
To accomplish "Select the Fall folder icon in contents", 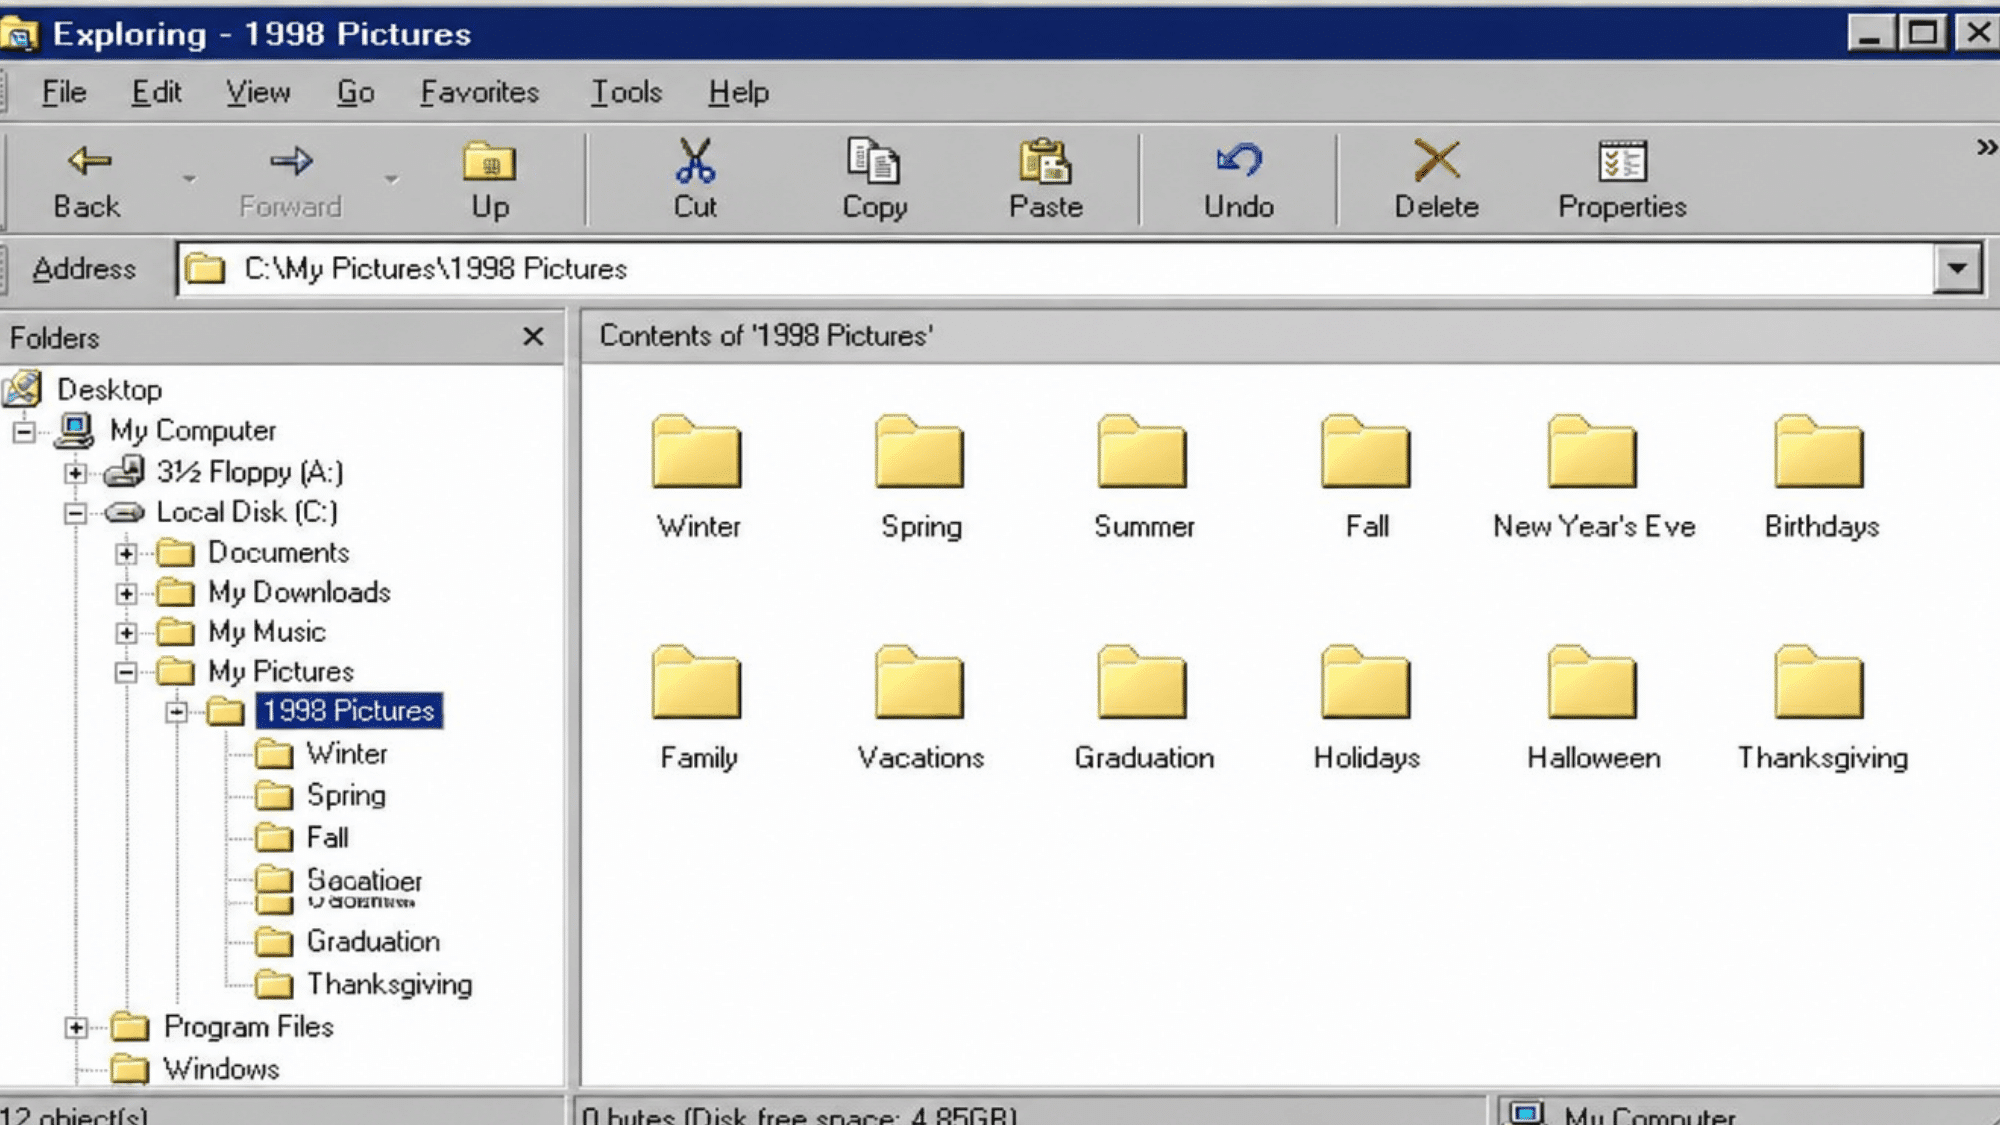I will point(1366,452).
